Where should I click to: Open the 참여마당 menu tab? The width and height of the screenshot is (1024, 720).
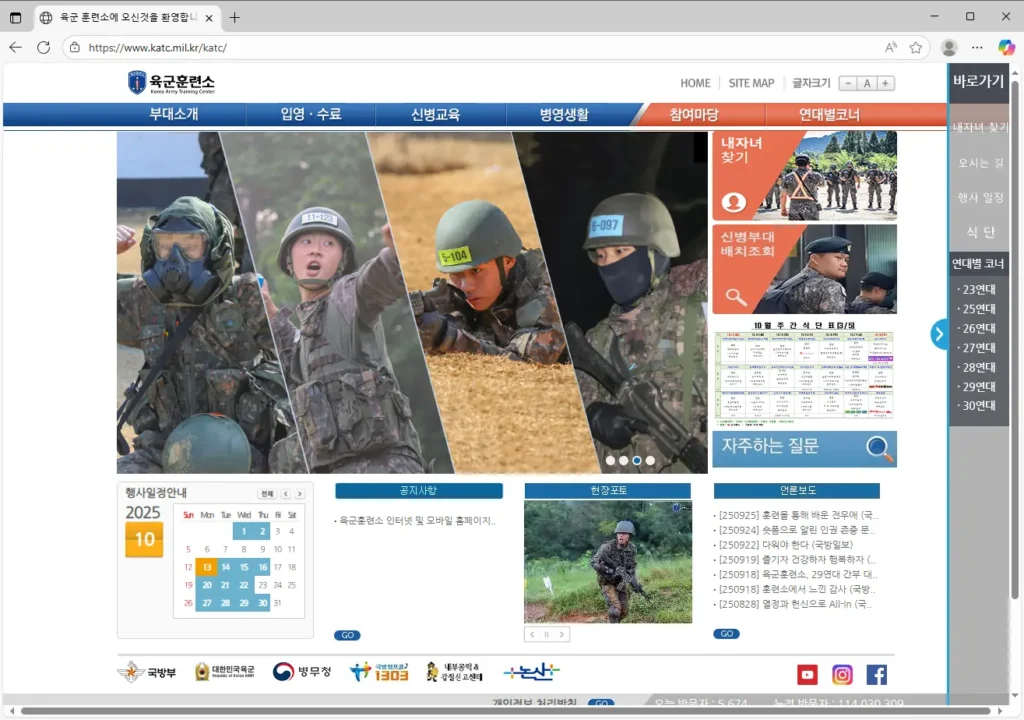(x=694, y=115)
